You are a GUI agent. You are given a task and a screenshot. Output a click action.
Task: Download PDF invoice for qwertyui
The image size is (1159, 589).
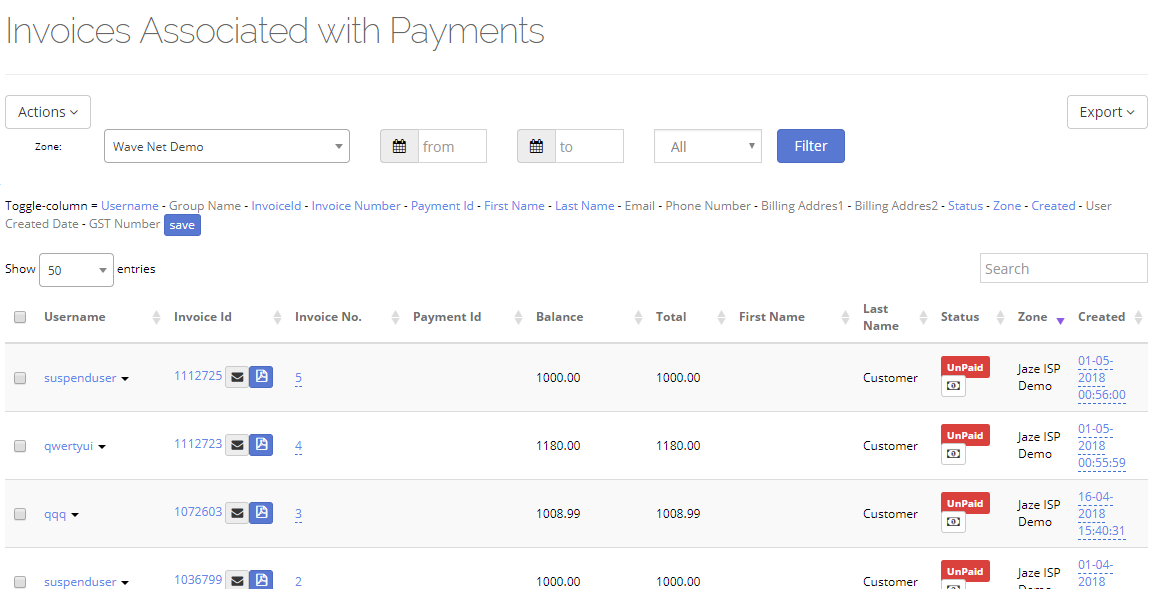coord(261,443)
